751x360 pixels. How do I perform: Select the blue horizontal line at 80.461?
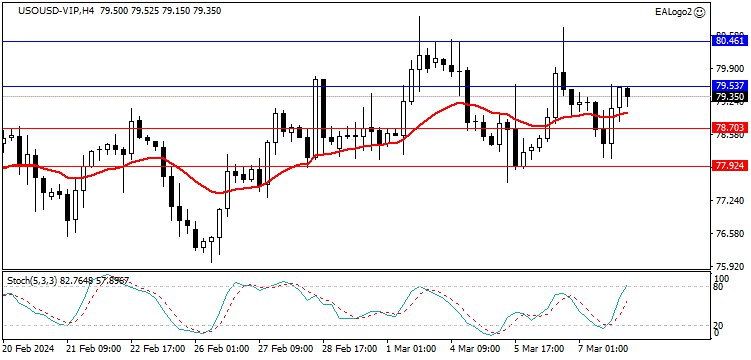[356, 42]
